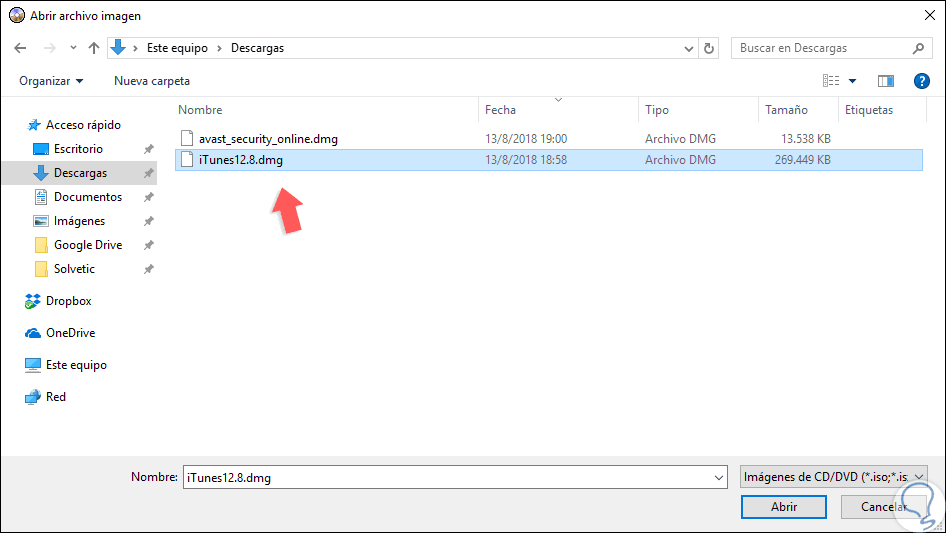Select avast_security_online.dmg file
Viewport: 946px width, 533px height.
pos(268,139)
